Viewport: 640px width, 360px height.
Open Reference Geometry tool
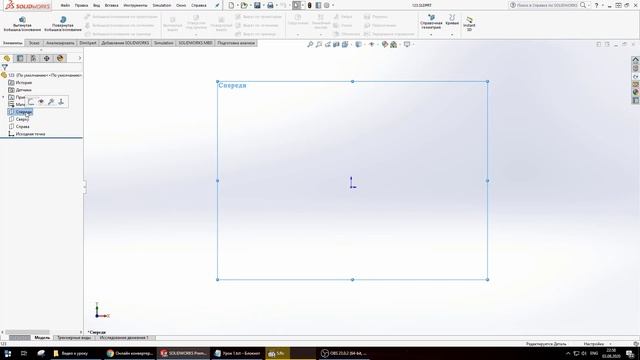point(431,22)
